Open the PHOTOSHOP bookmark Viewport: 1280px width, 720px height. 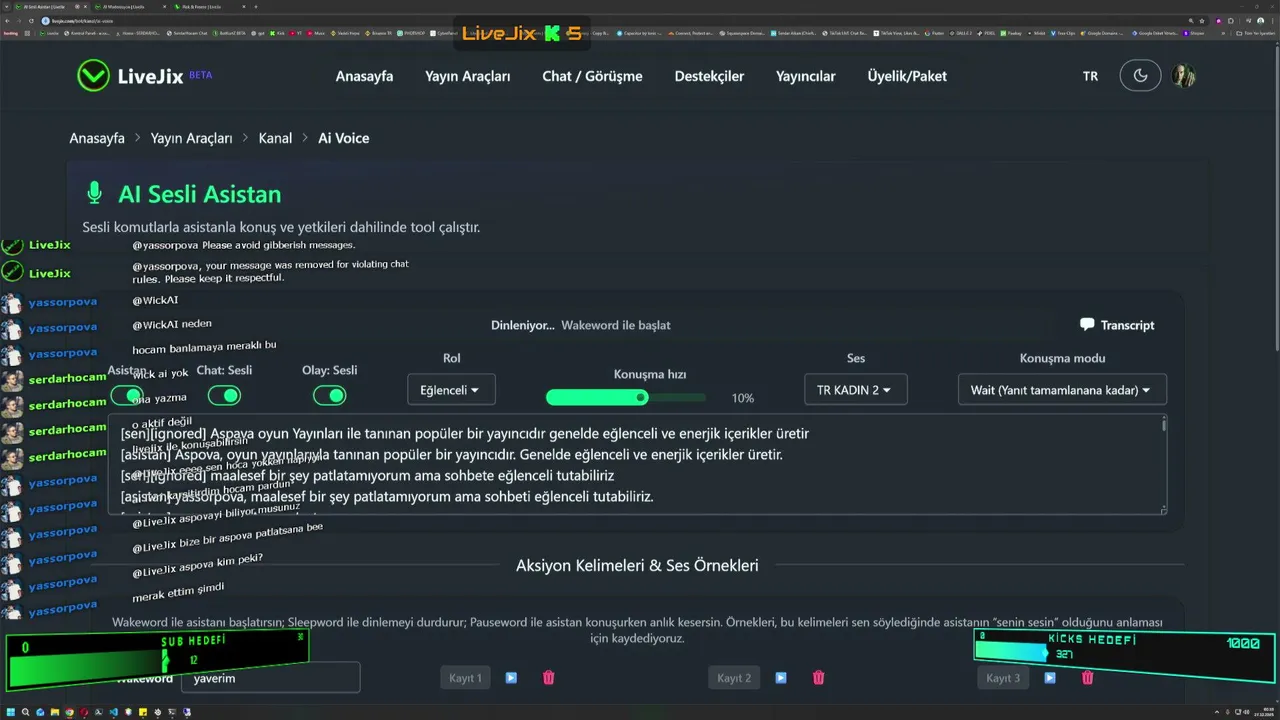(409, 33)
